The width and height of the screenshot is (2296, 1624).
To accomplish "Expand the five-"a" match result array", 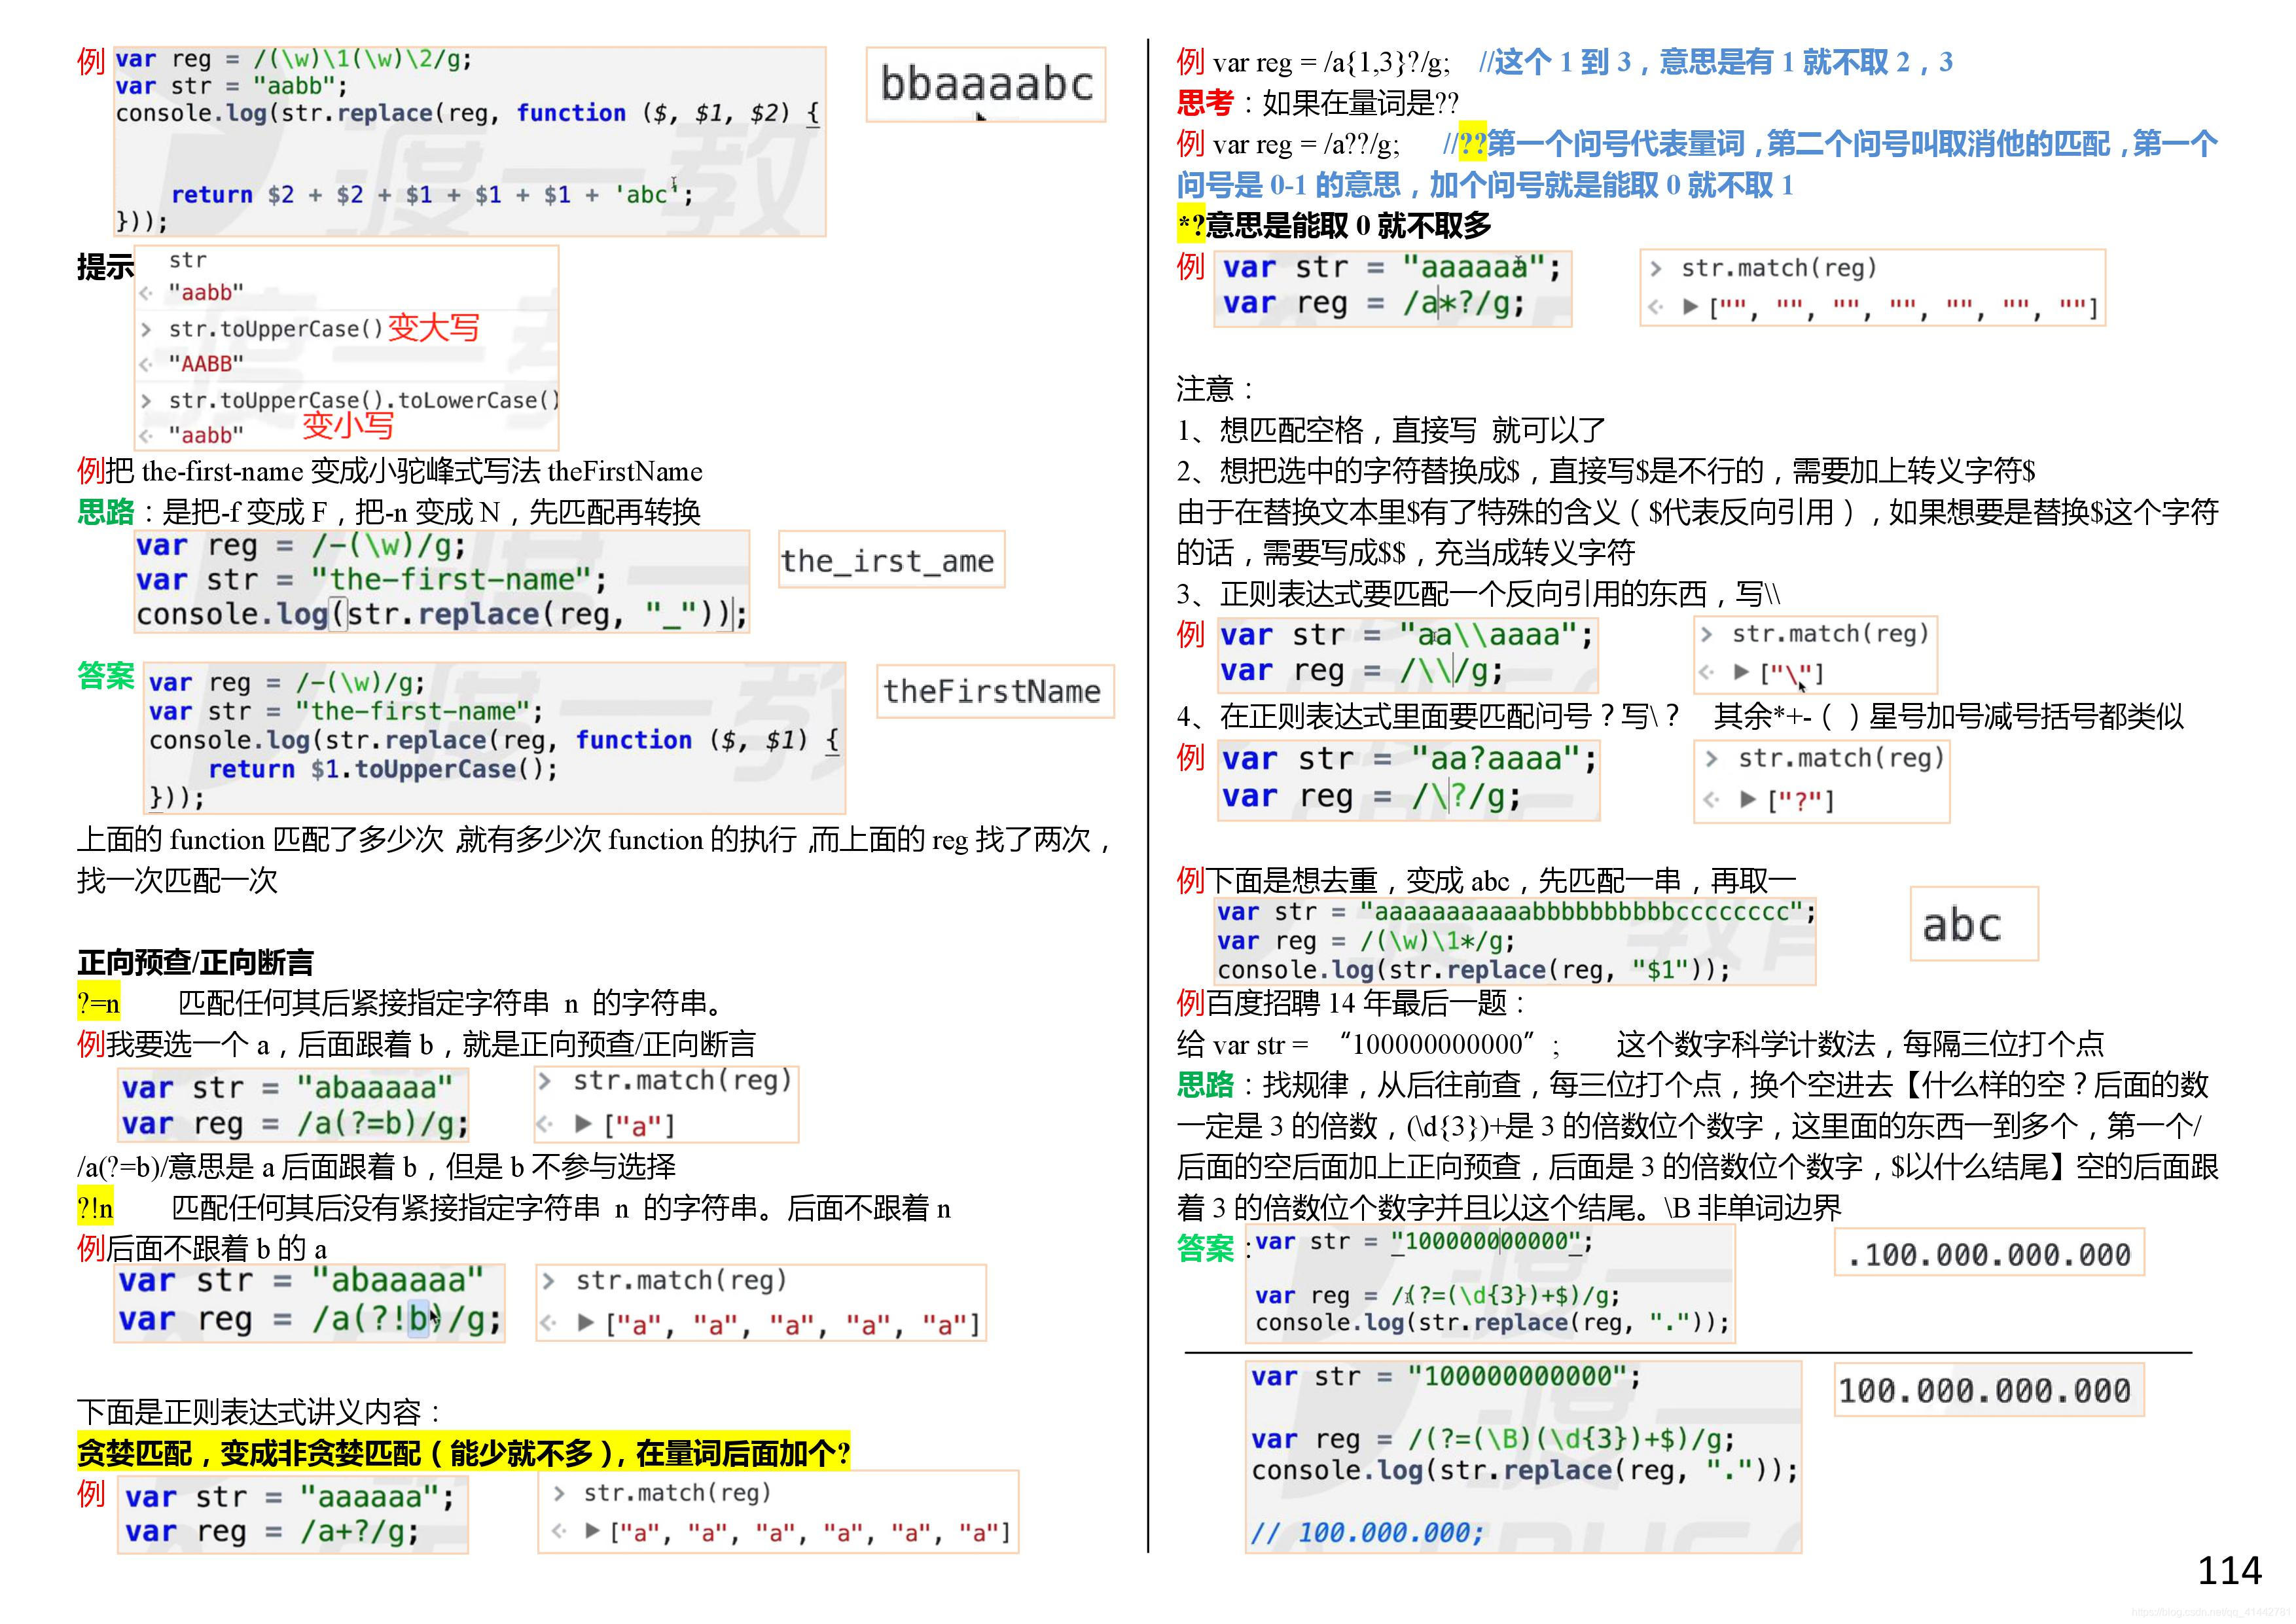I will coord(586,1324).
